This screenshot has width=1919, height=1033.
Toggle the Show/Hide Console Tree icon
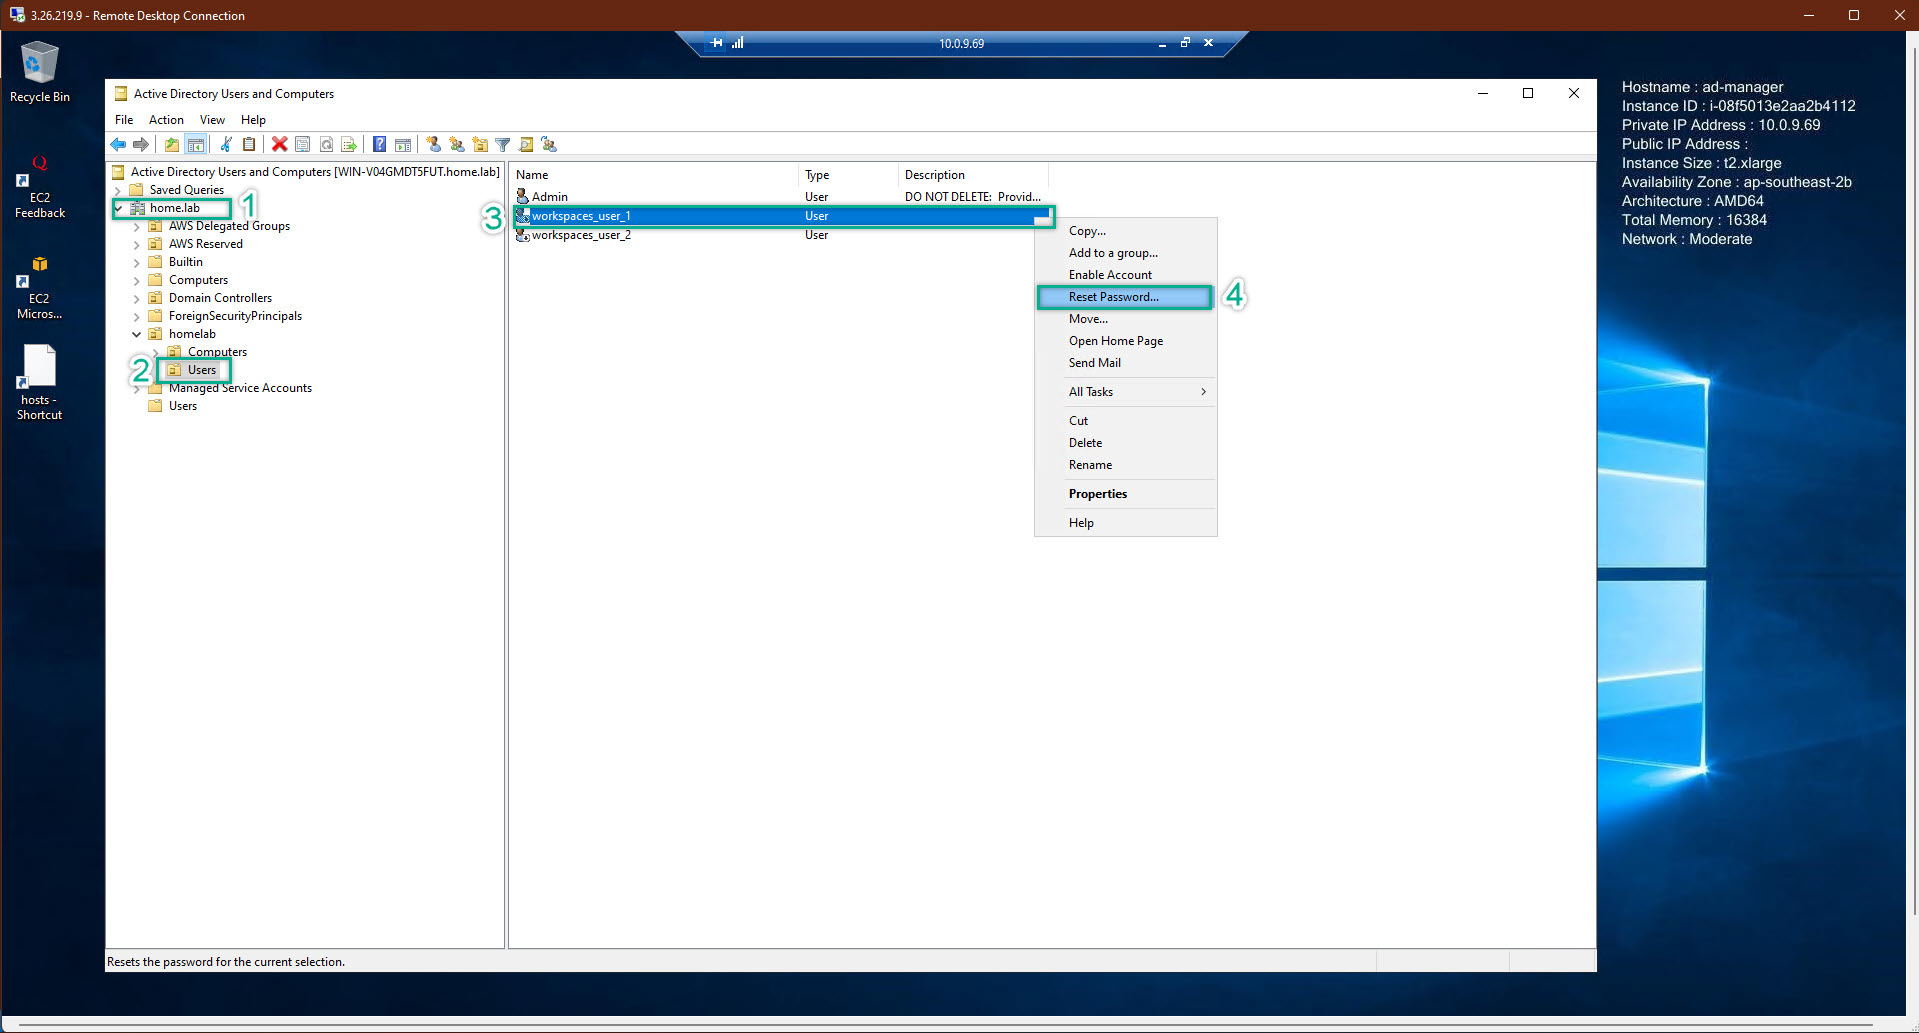[195, 145]
